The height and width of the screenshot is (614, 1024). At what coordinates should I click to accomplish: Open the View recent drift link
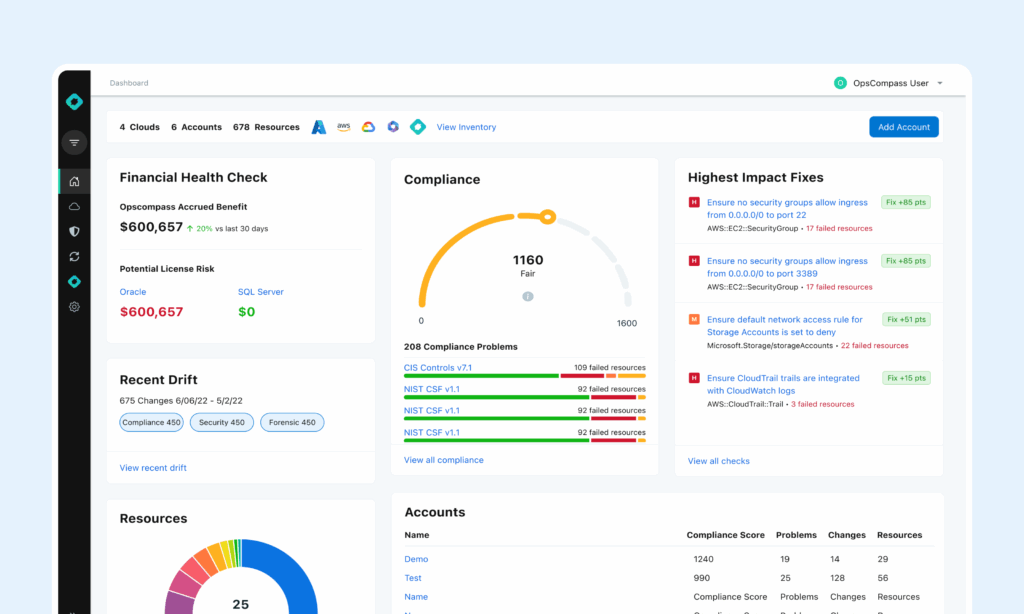point(153,468)
